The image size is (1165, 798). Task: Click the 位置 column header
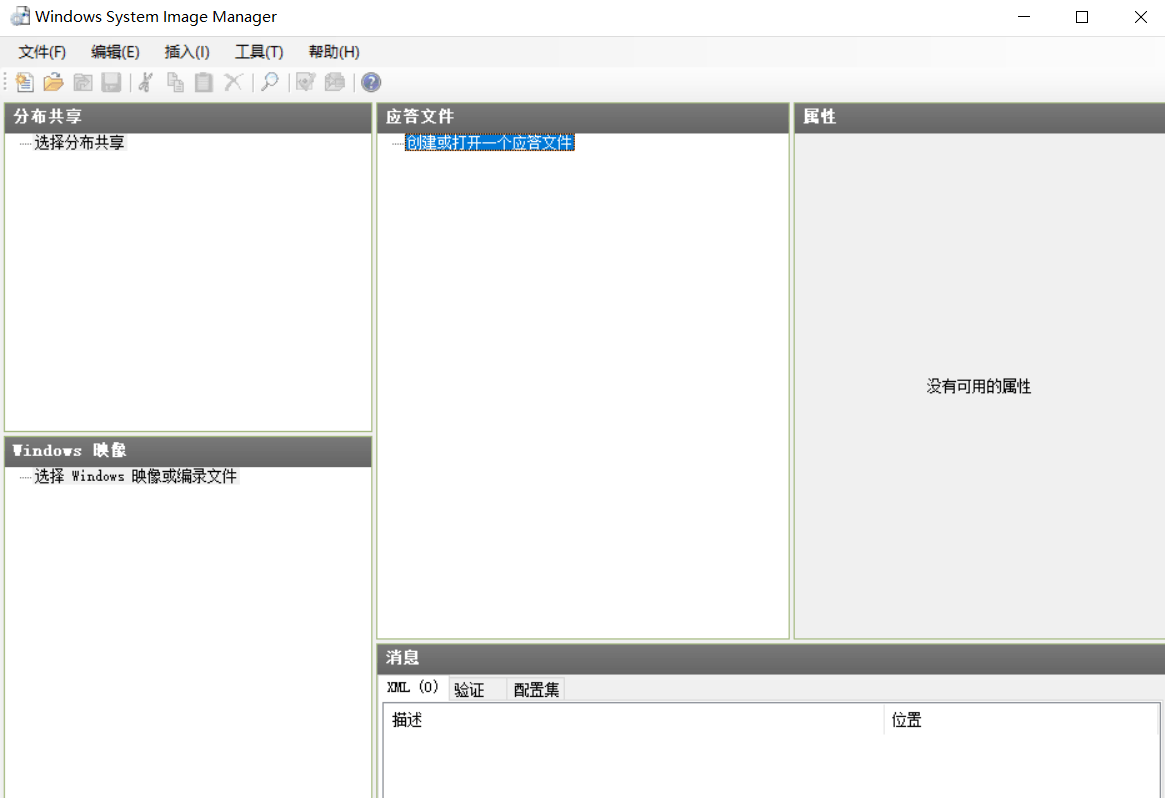(x=1022, y=720)
